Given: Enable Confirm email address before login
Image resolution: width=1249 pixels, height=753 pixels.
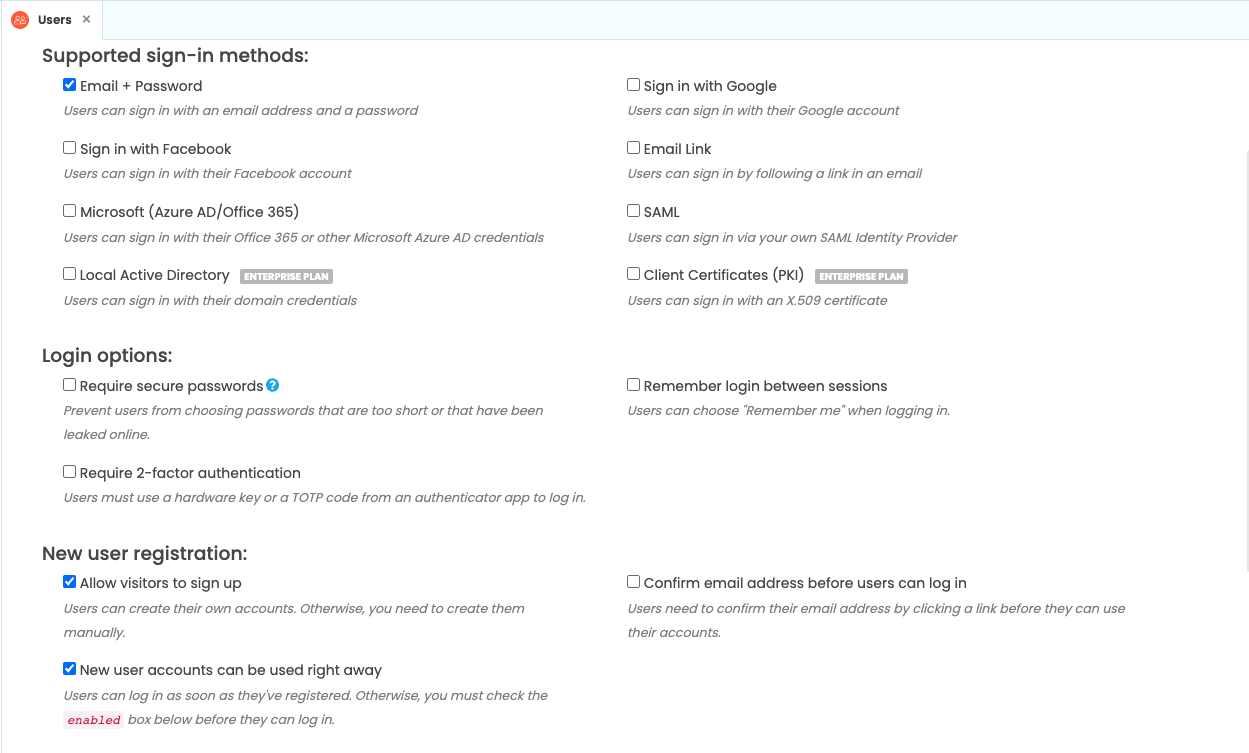Looking at the screenshot, I should (x=634, y=582).
